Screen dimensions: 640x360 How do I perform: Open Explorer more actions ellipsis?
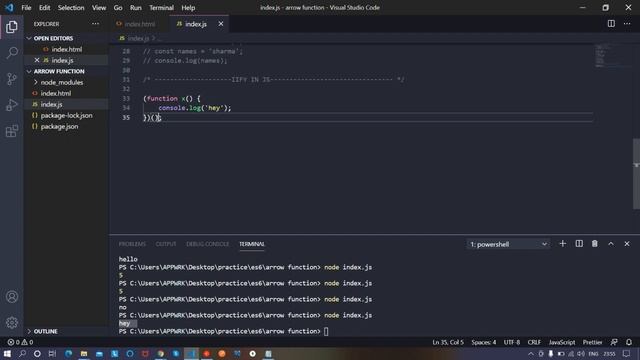pyautogui.click(x=96, y=24)
